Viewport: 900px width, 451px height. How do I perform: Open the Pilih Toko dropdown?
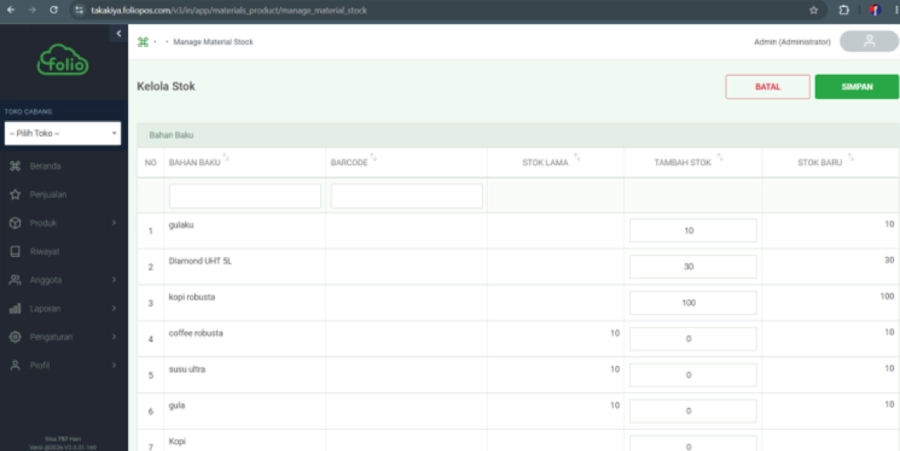63,133
